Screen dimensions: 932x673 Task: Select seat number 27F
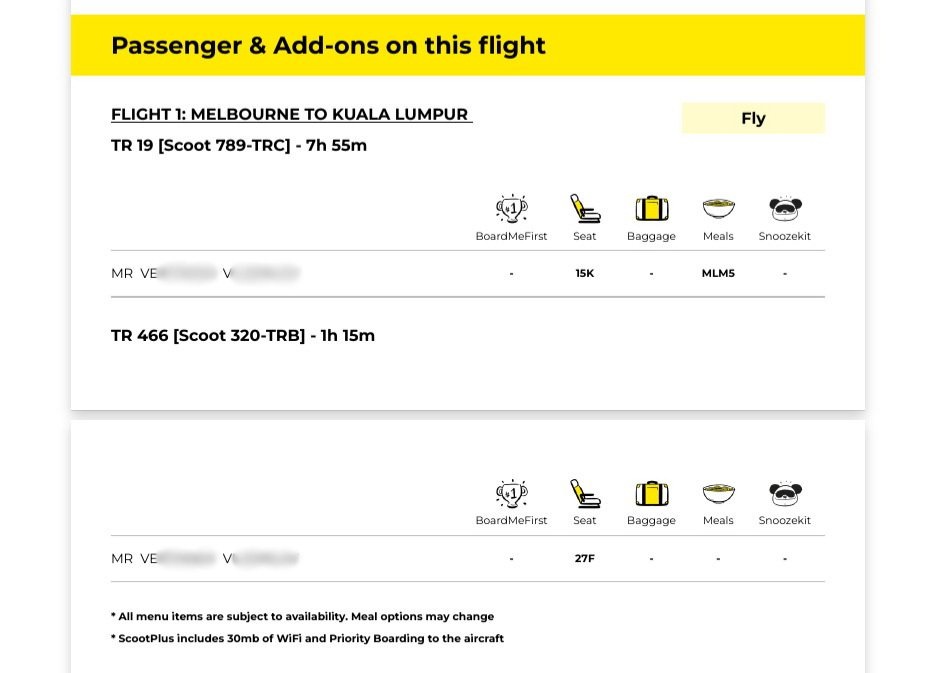[x=585, y=559]
